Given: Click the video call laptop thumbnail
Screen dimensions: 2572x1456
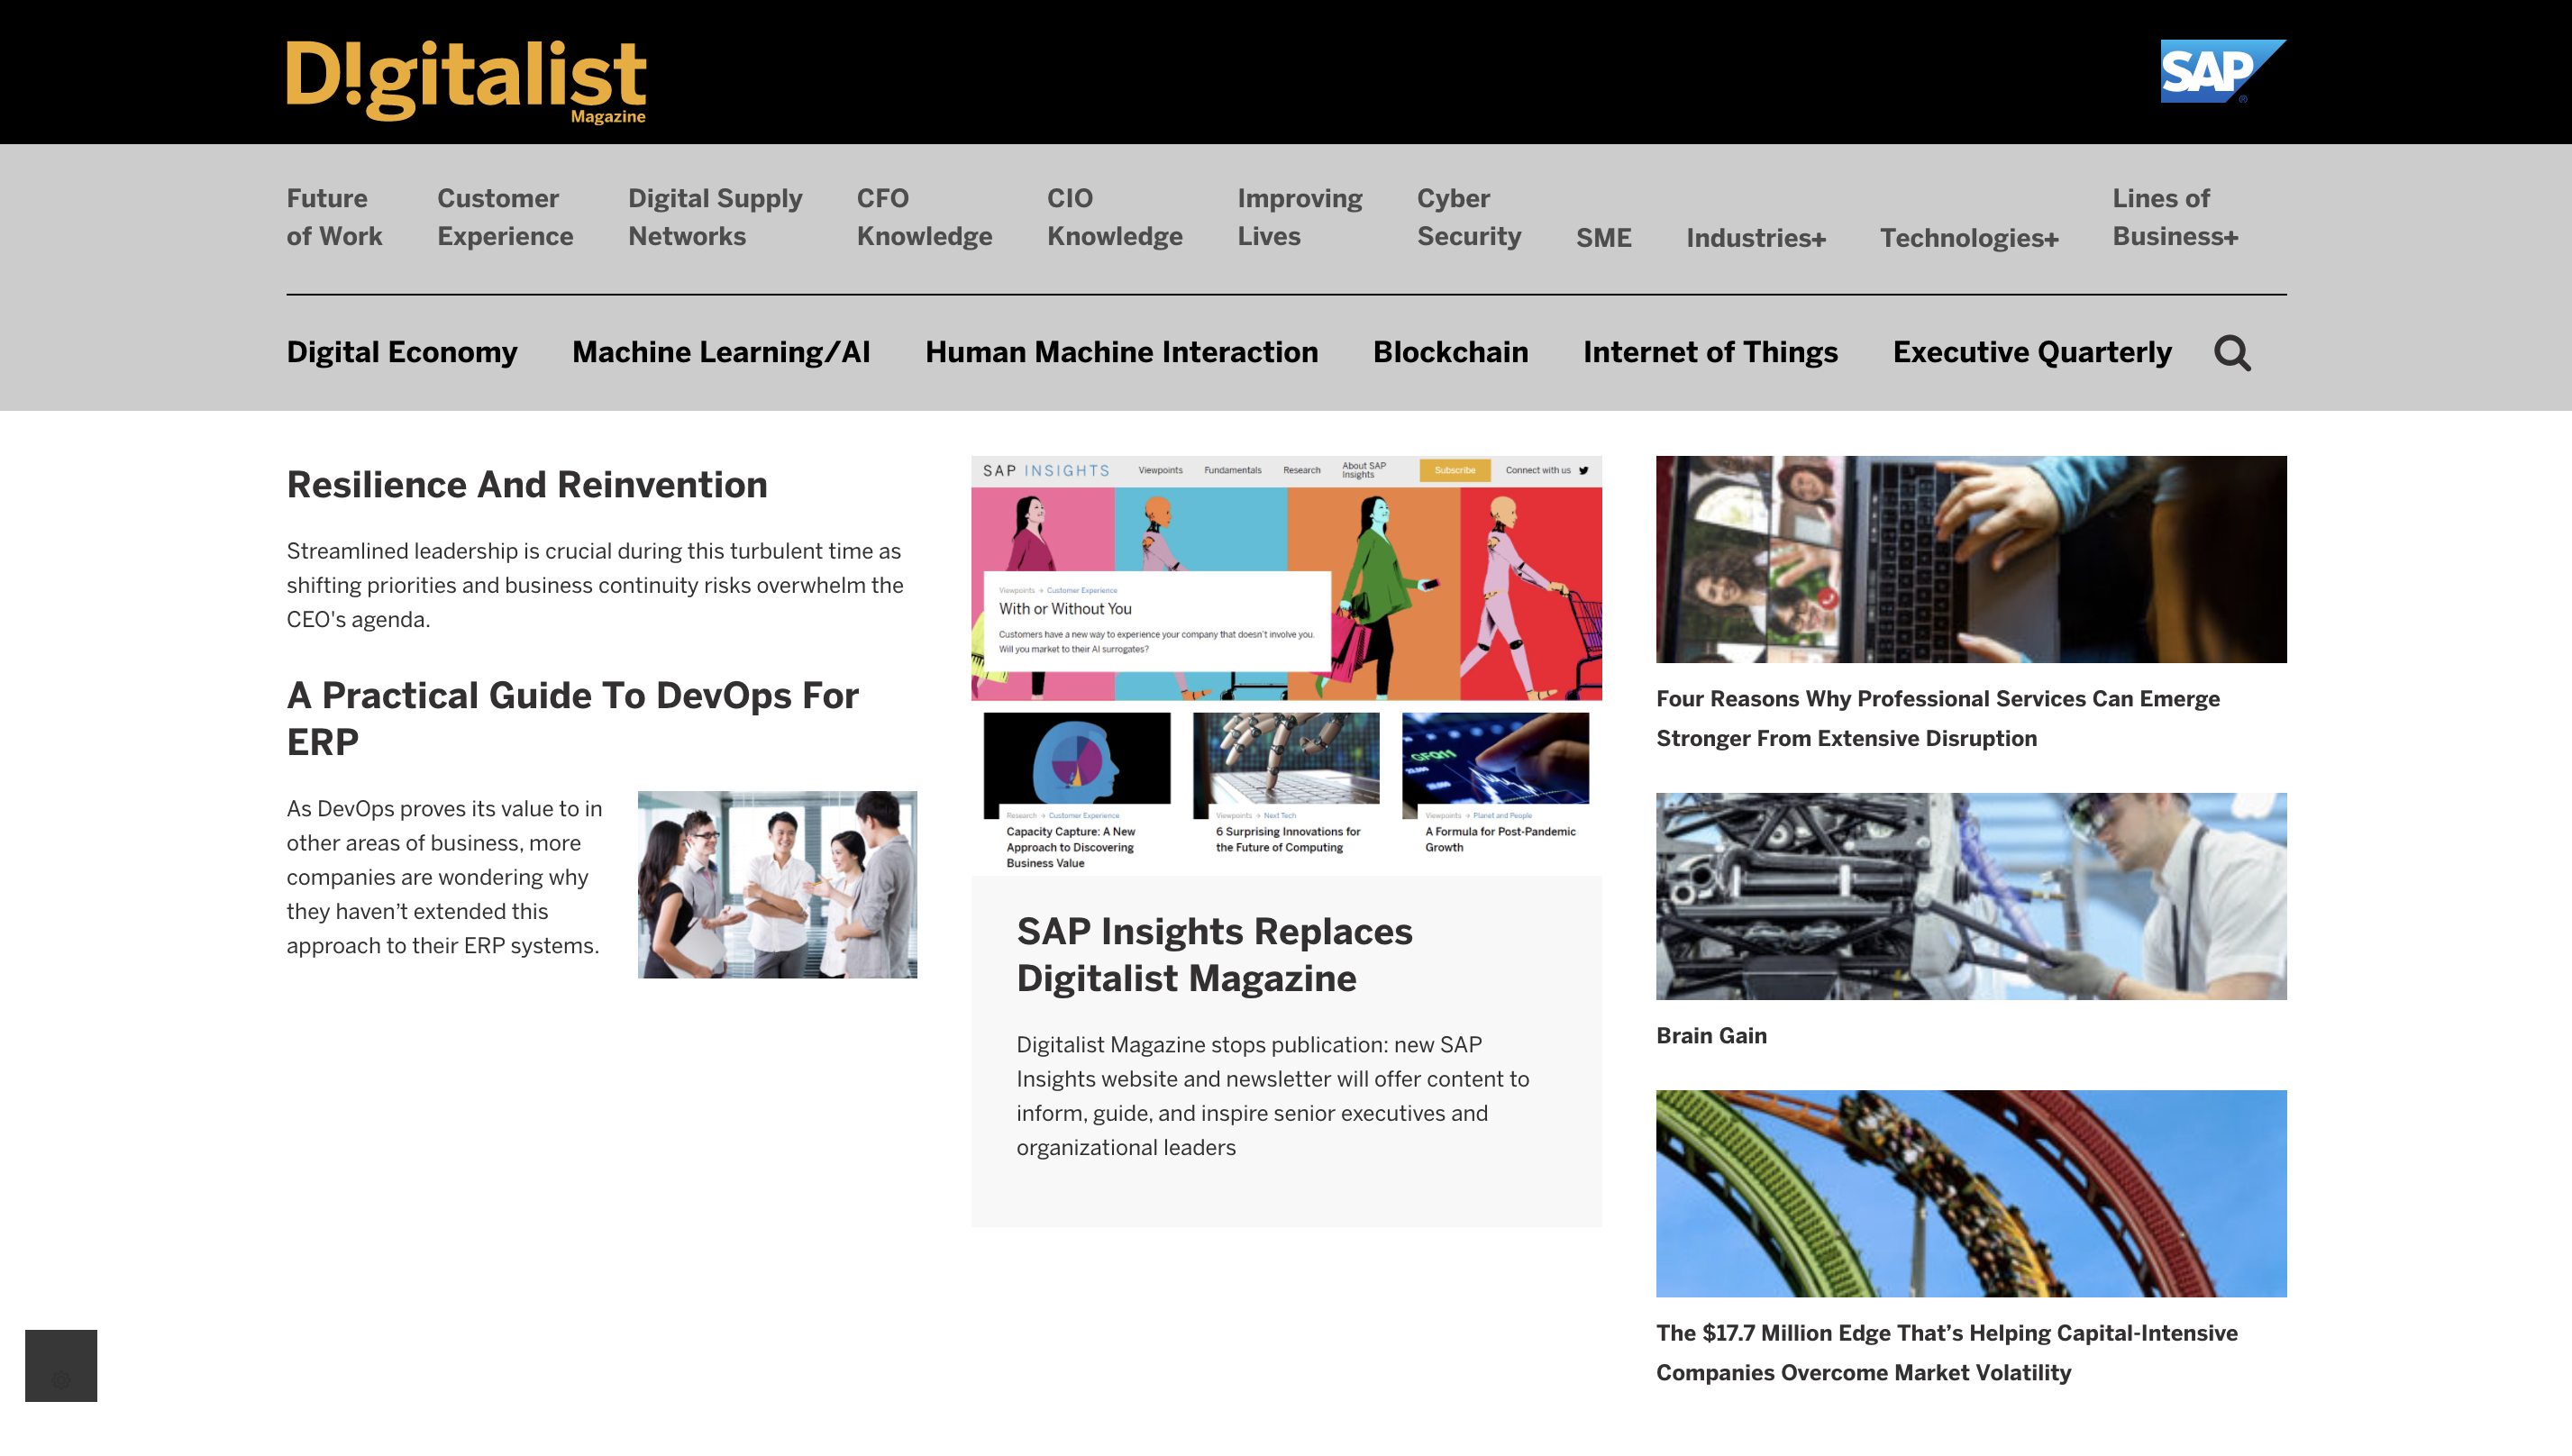Looking at the screenshot, I should coord(1970,559).
